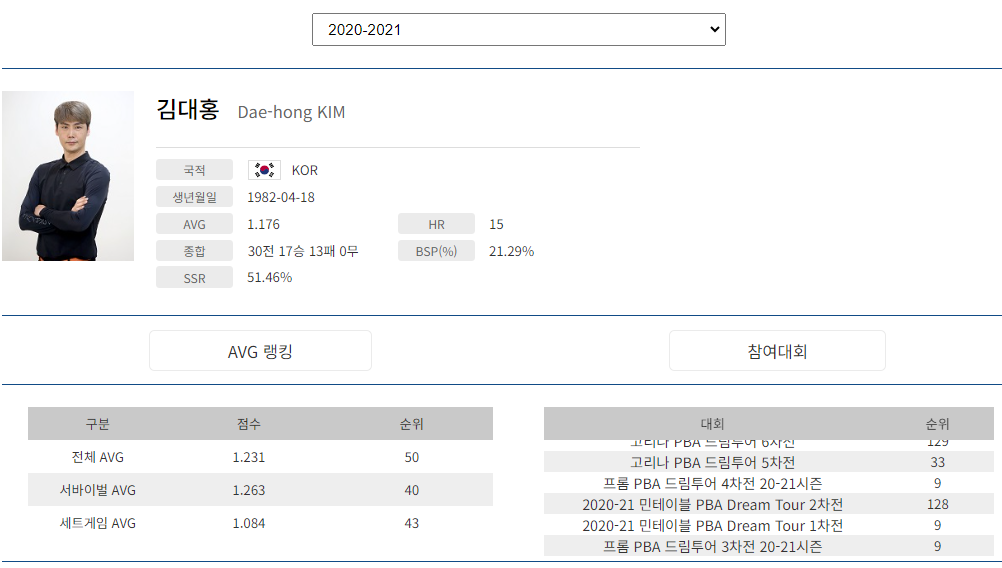Click the 세트게임 AVG row label
The image size is (1002, 568).
[x=98, y=523]
